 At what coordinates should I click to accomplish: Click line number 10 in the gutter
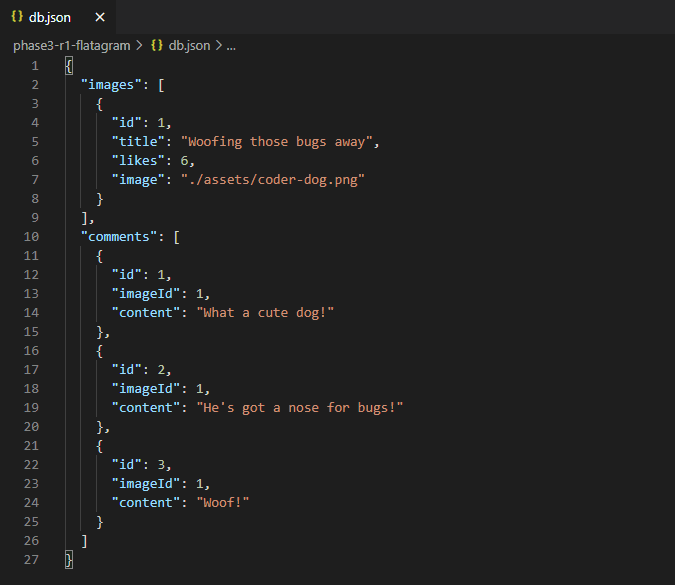point(31,237)
